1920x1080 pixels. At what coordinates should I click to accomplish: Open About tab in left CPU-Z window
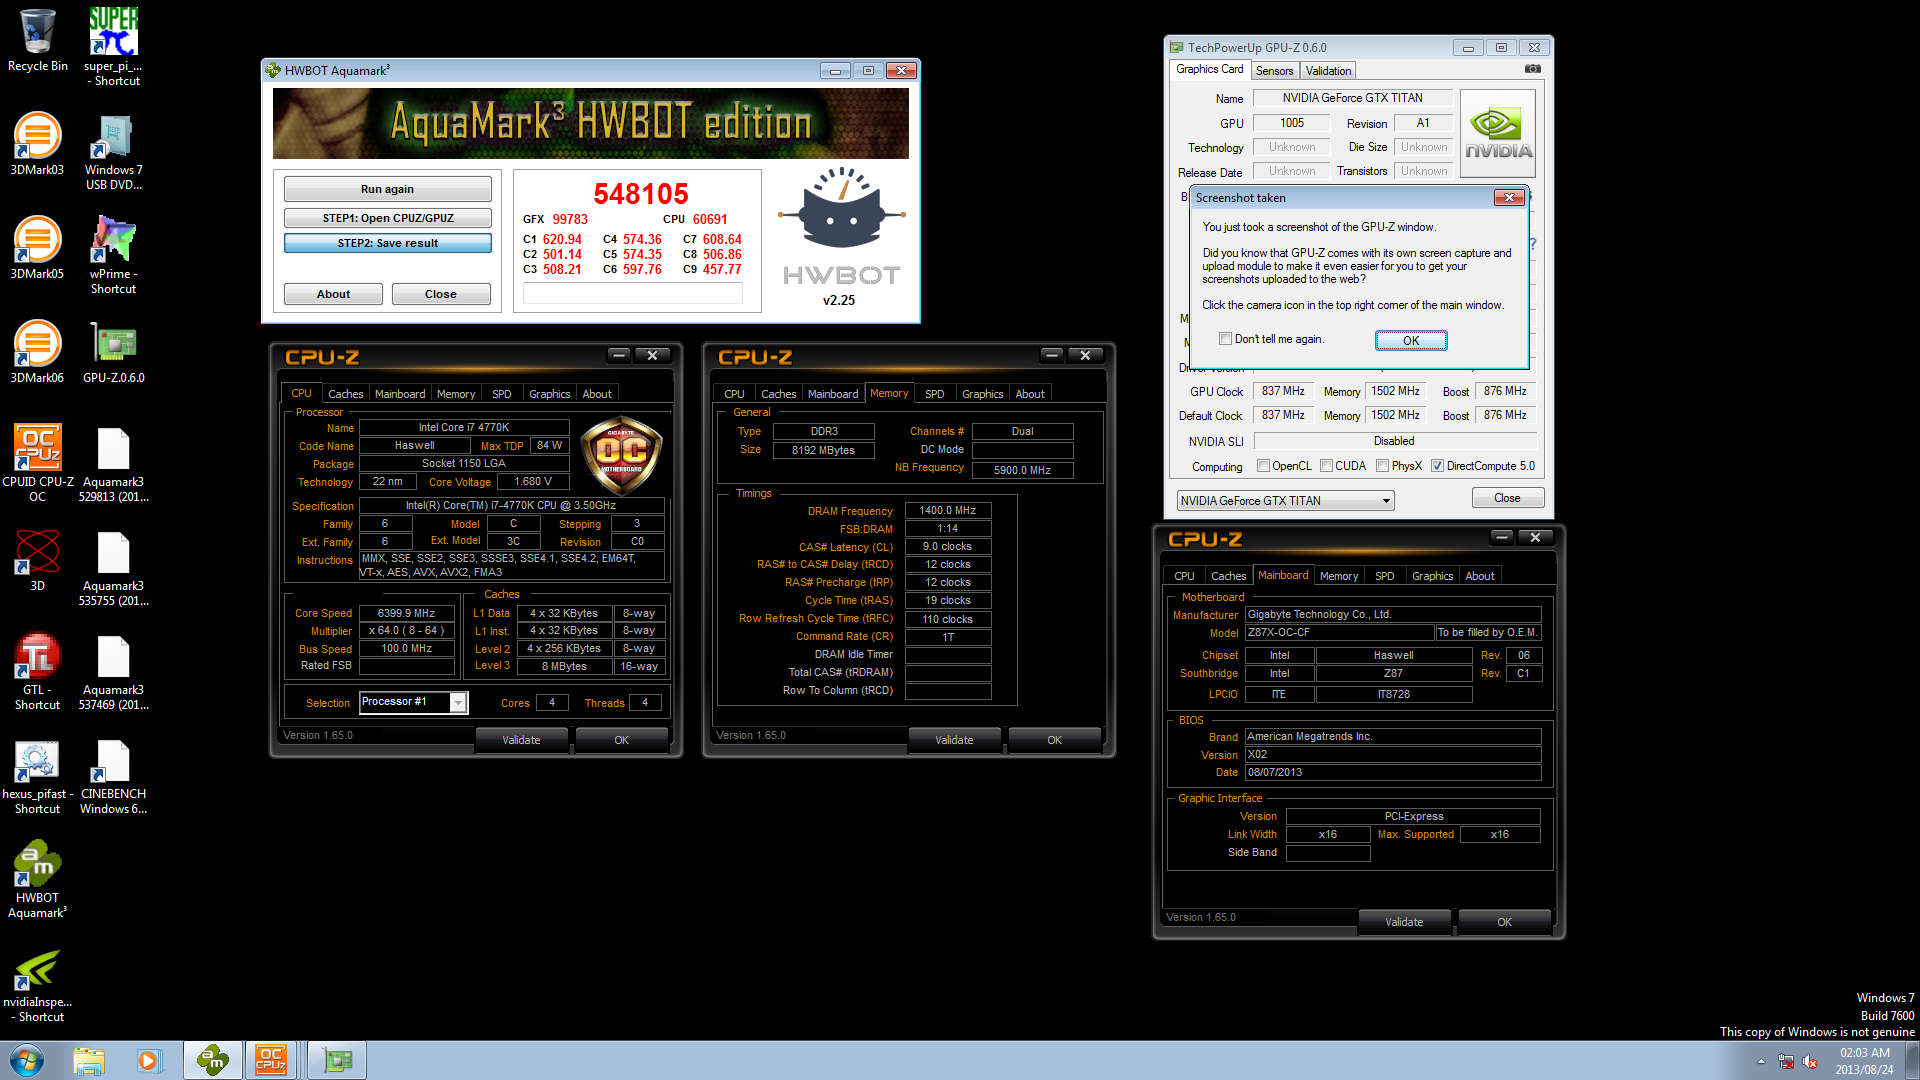click(597, 394)
